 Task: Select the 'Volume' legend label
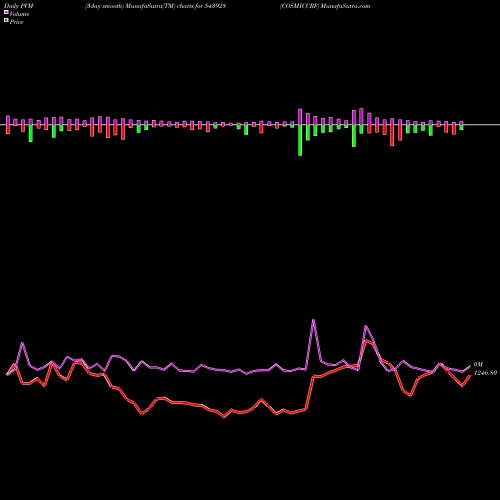(19, 14)
